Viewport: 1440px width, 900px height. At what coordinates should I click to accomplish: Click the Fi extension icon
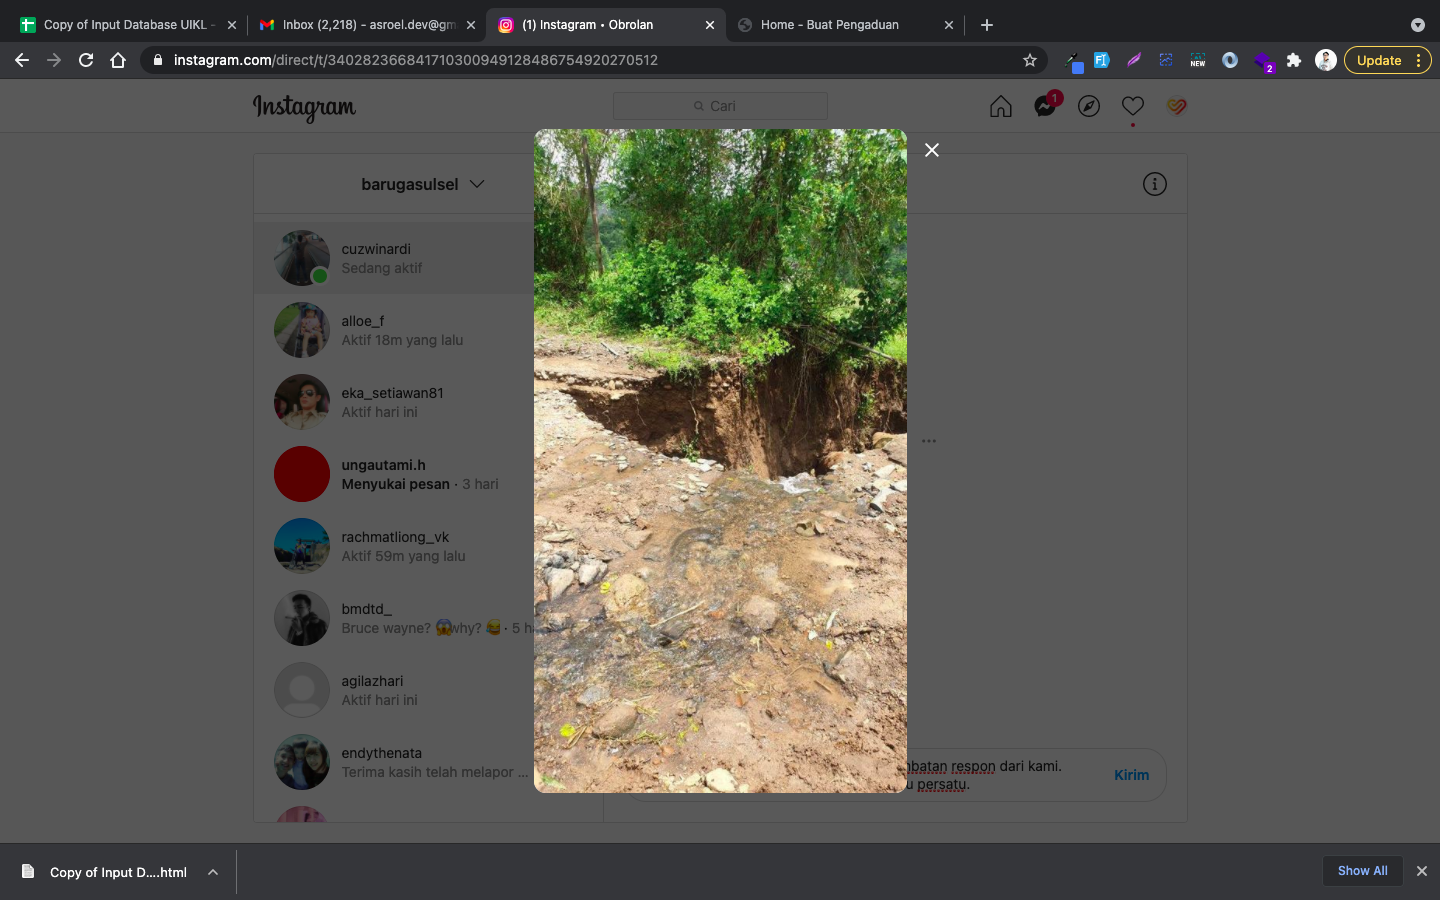1102,60
